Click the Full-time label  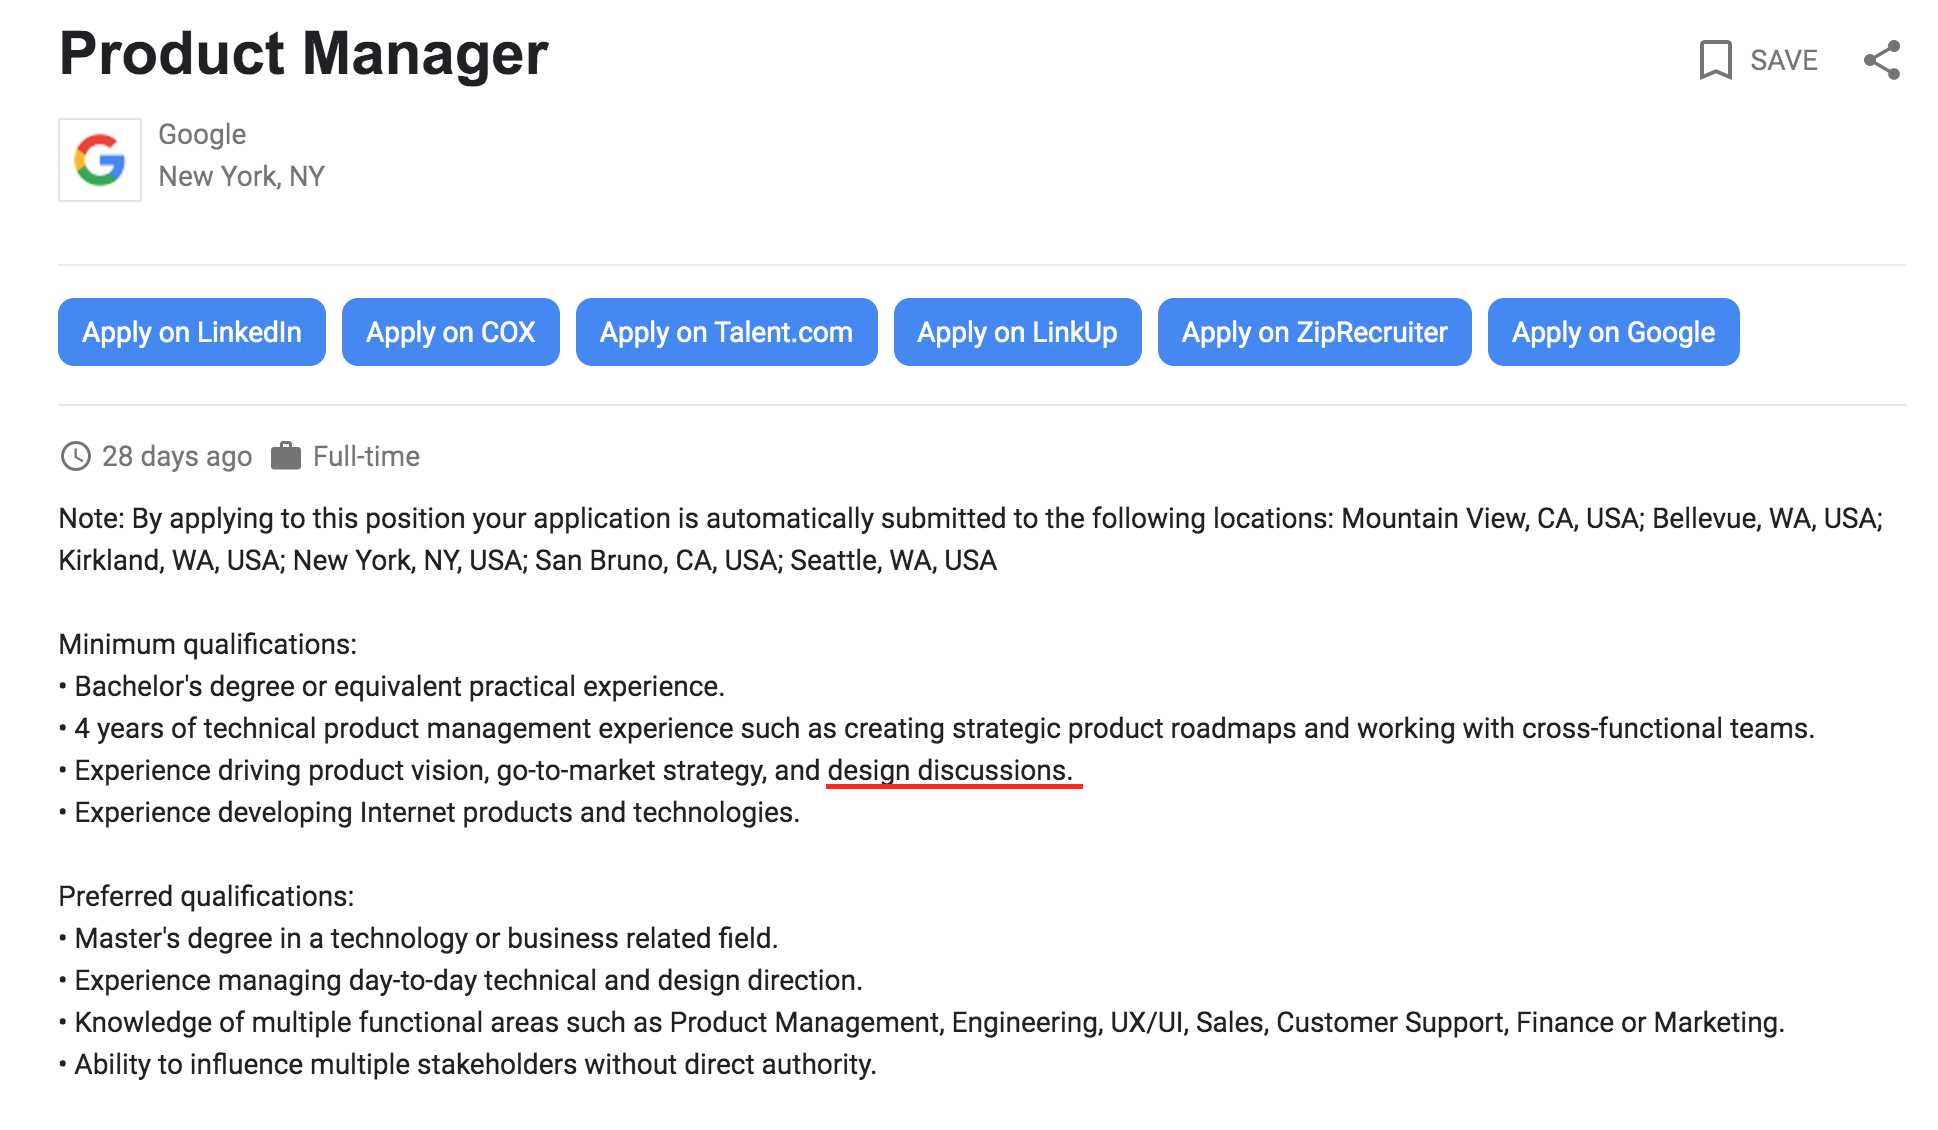(366, 456)
